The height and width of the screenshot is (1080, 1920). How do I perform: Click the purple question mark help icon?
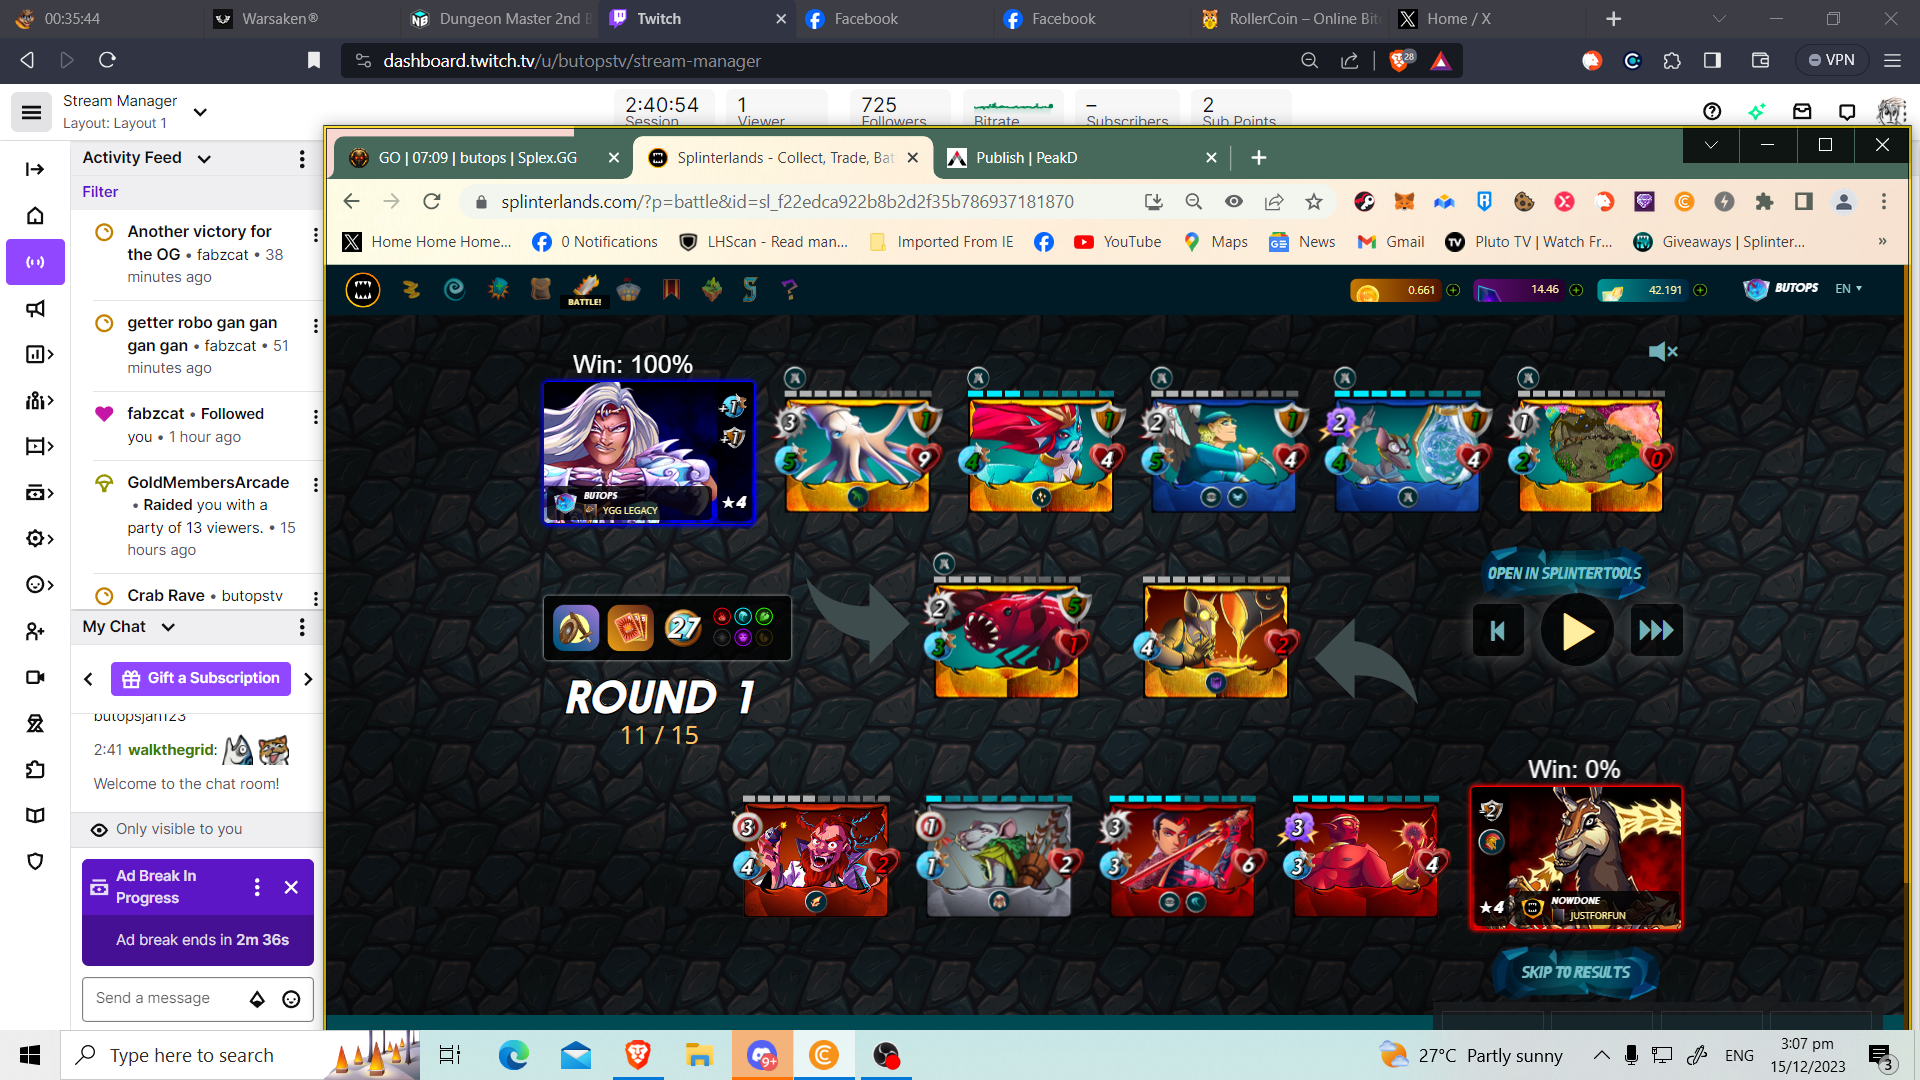coord(790,290)
